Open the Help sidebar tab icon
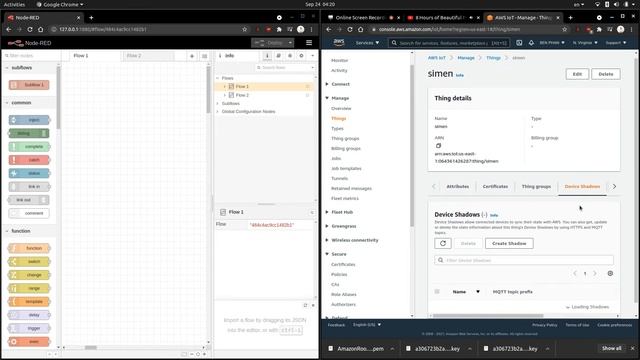The width and height of the screenshot is (640, 360). click(278, 56)
